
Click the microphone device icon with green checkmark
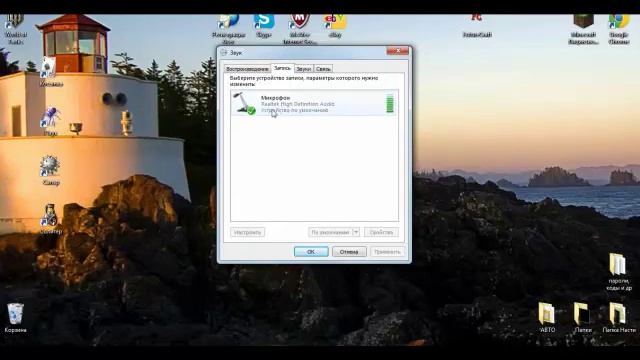tap(244, 103)
